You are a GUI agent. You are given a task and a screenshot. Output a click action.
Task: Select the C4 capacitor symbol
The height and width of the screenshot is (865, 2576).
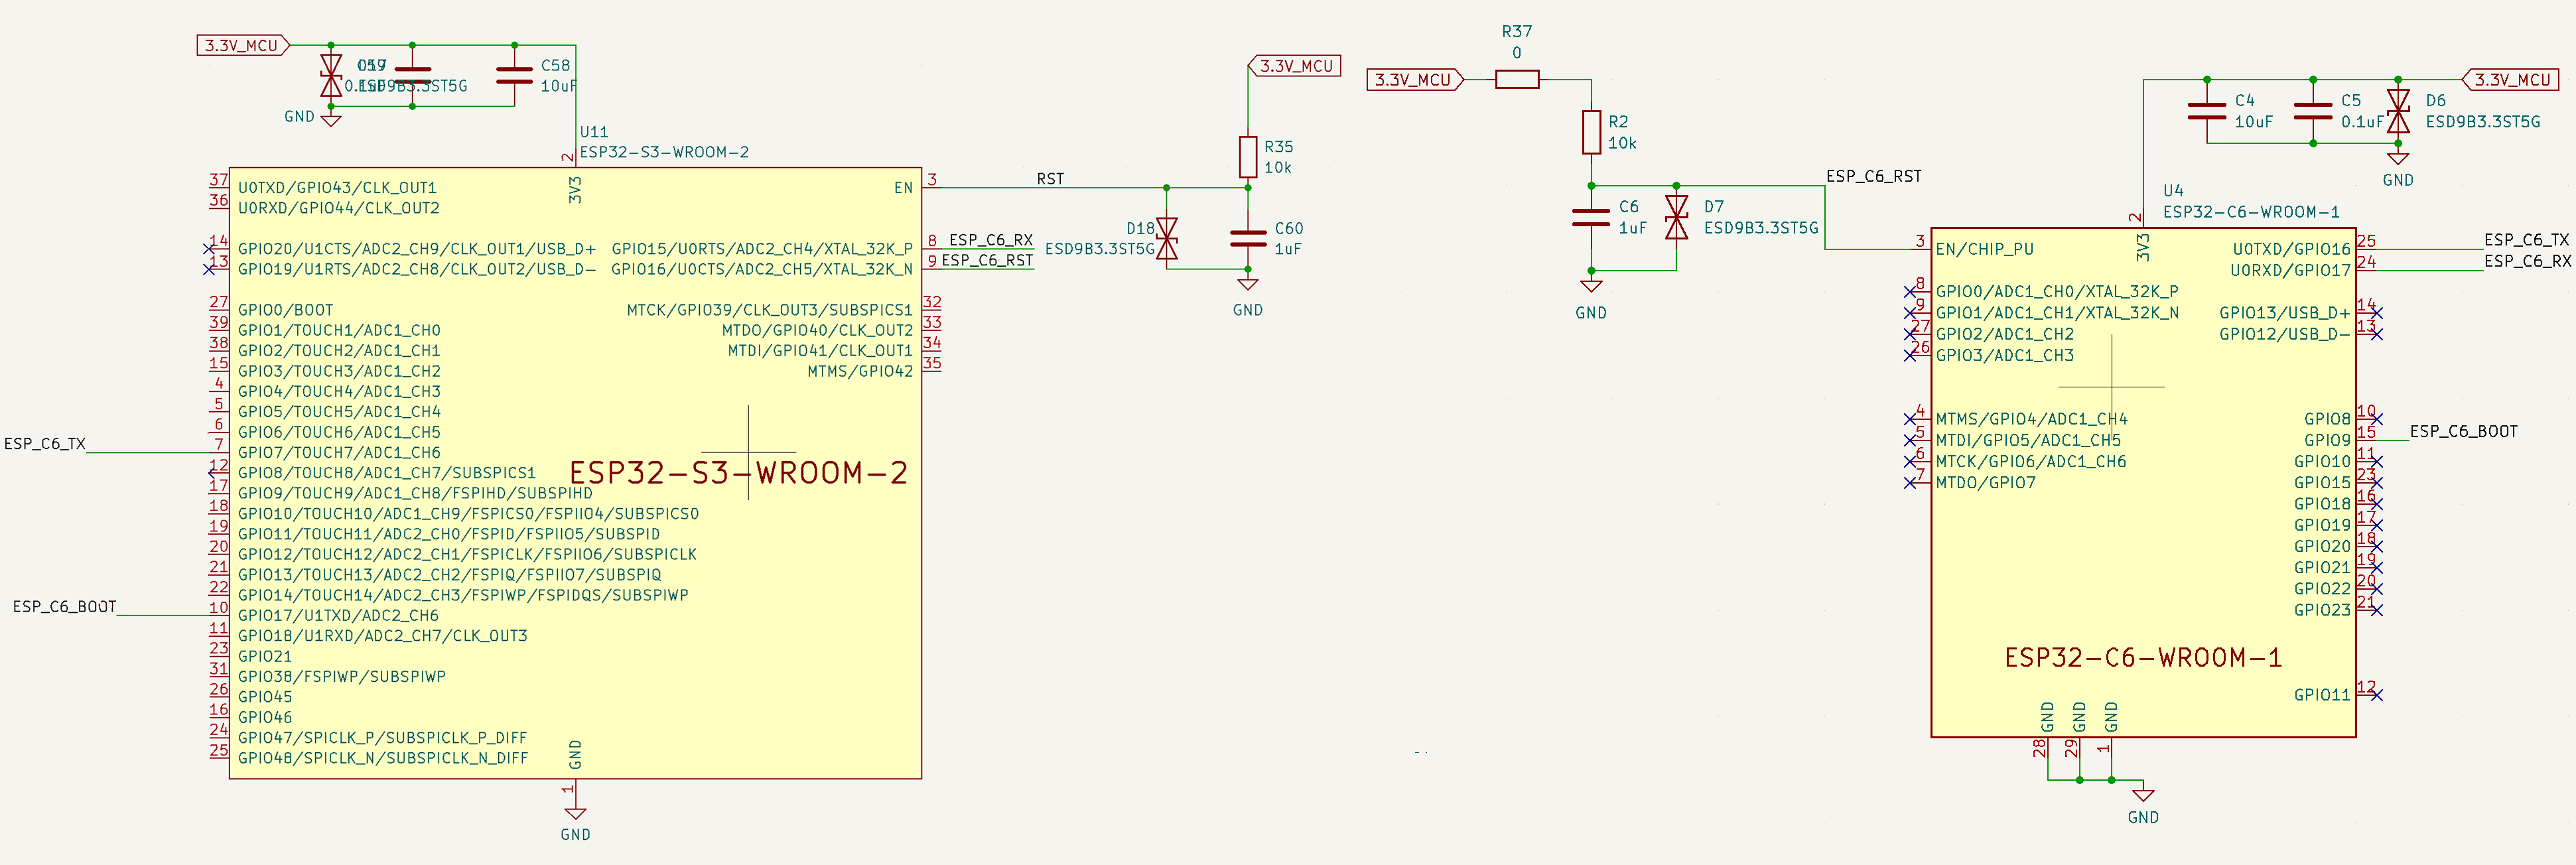pos(2207,111)
